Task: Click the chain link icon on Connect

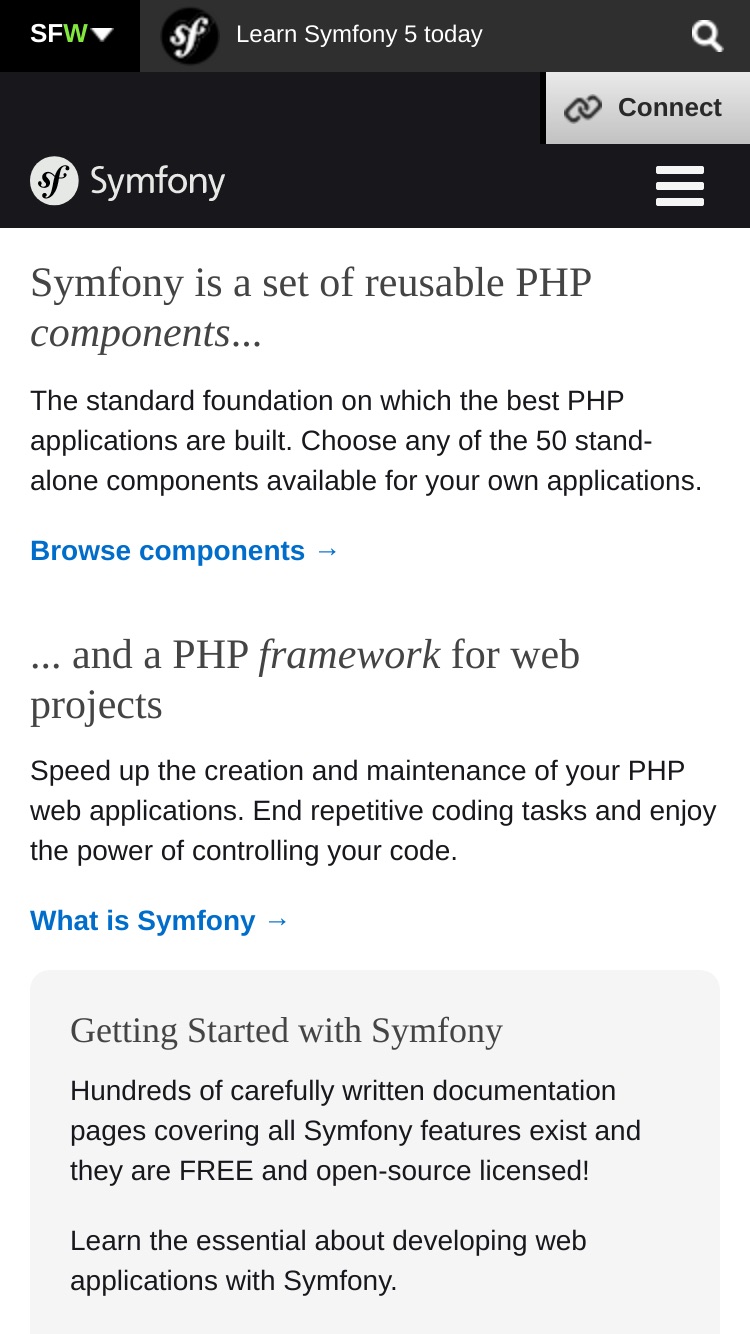Action: tap(583, 108)
